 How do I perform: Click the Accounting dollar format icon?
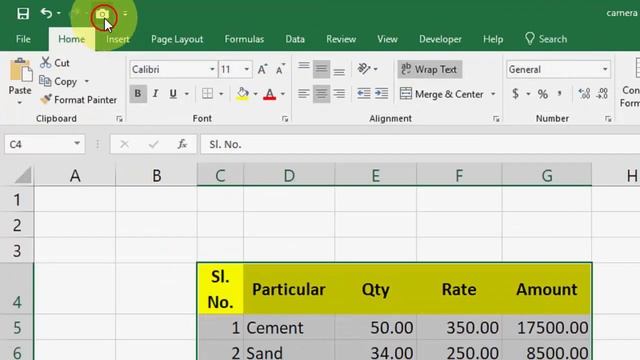(516, 94)
